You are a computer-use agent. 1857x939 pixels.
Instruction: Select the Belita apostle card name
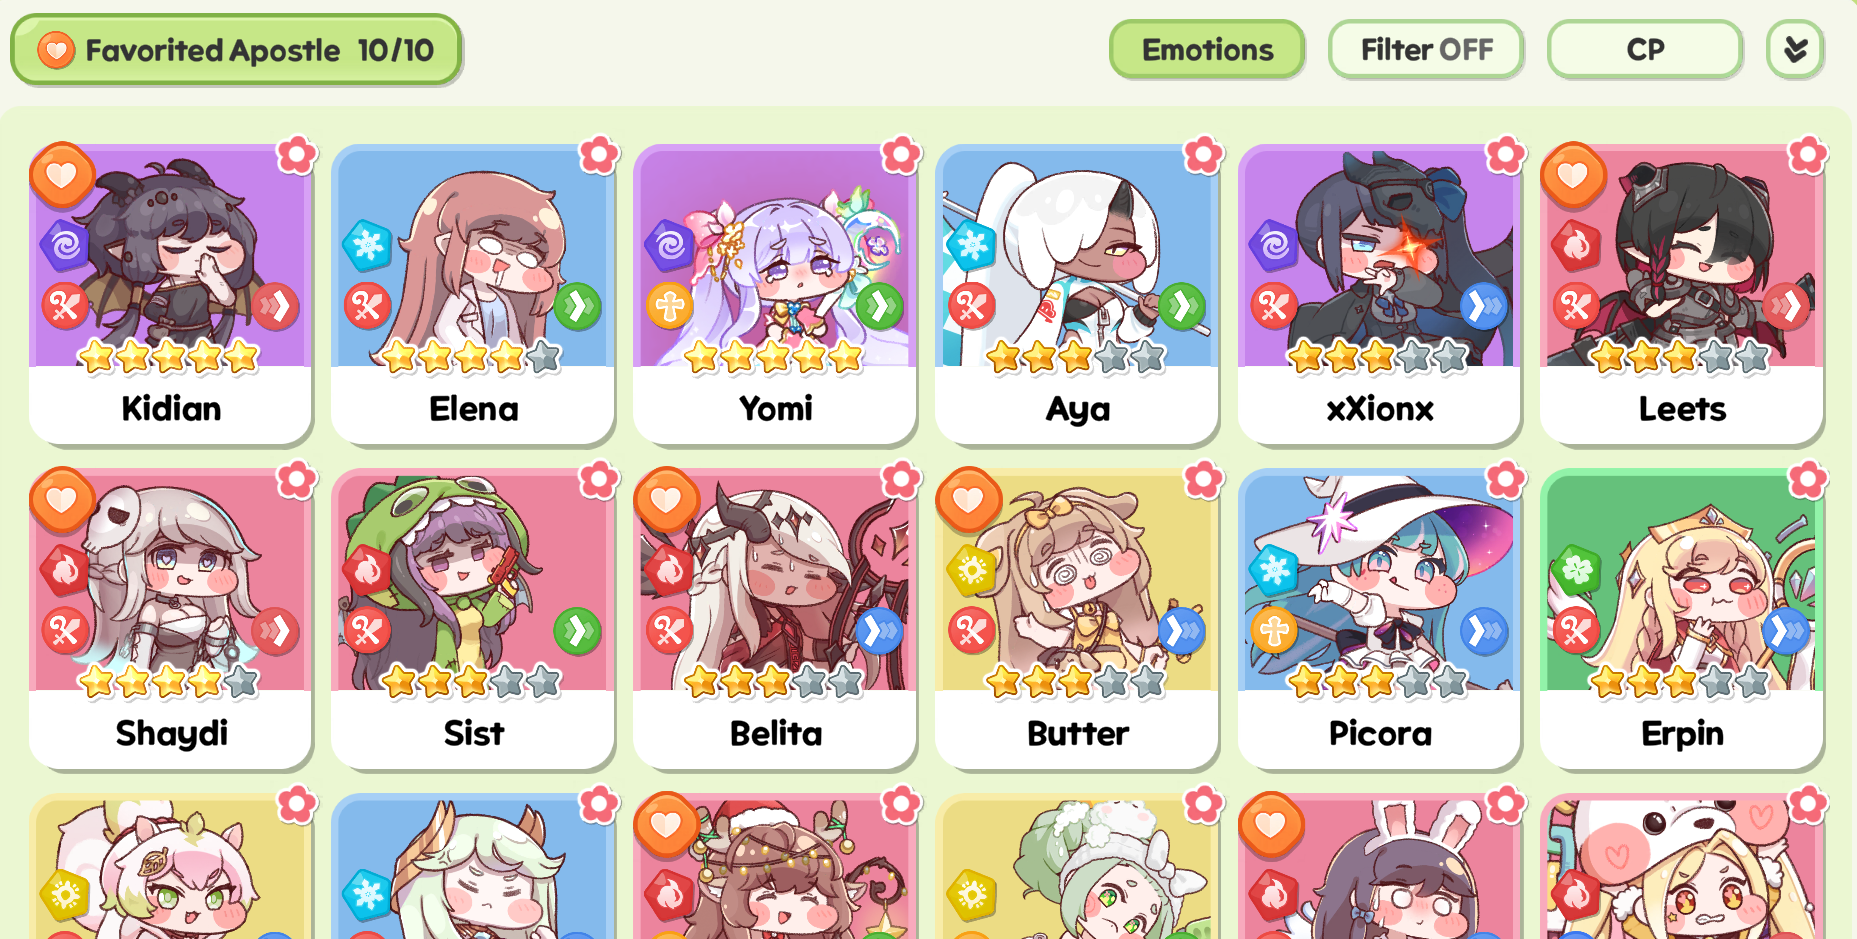[x=776, y=733]
